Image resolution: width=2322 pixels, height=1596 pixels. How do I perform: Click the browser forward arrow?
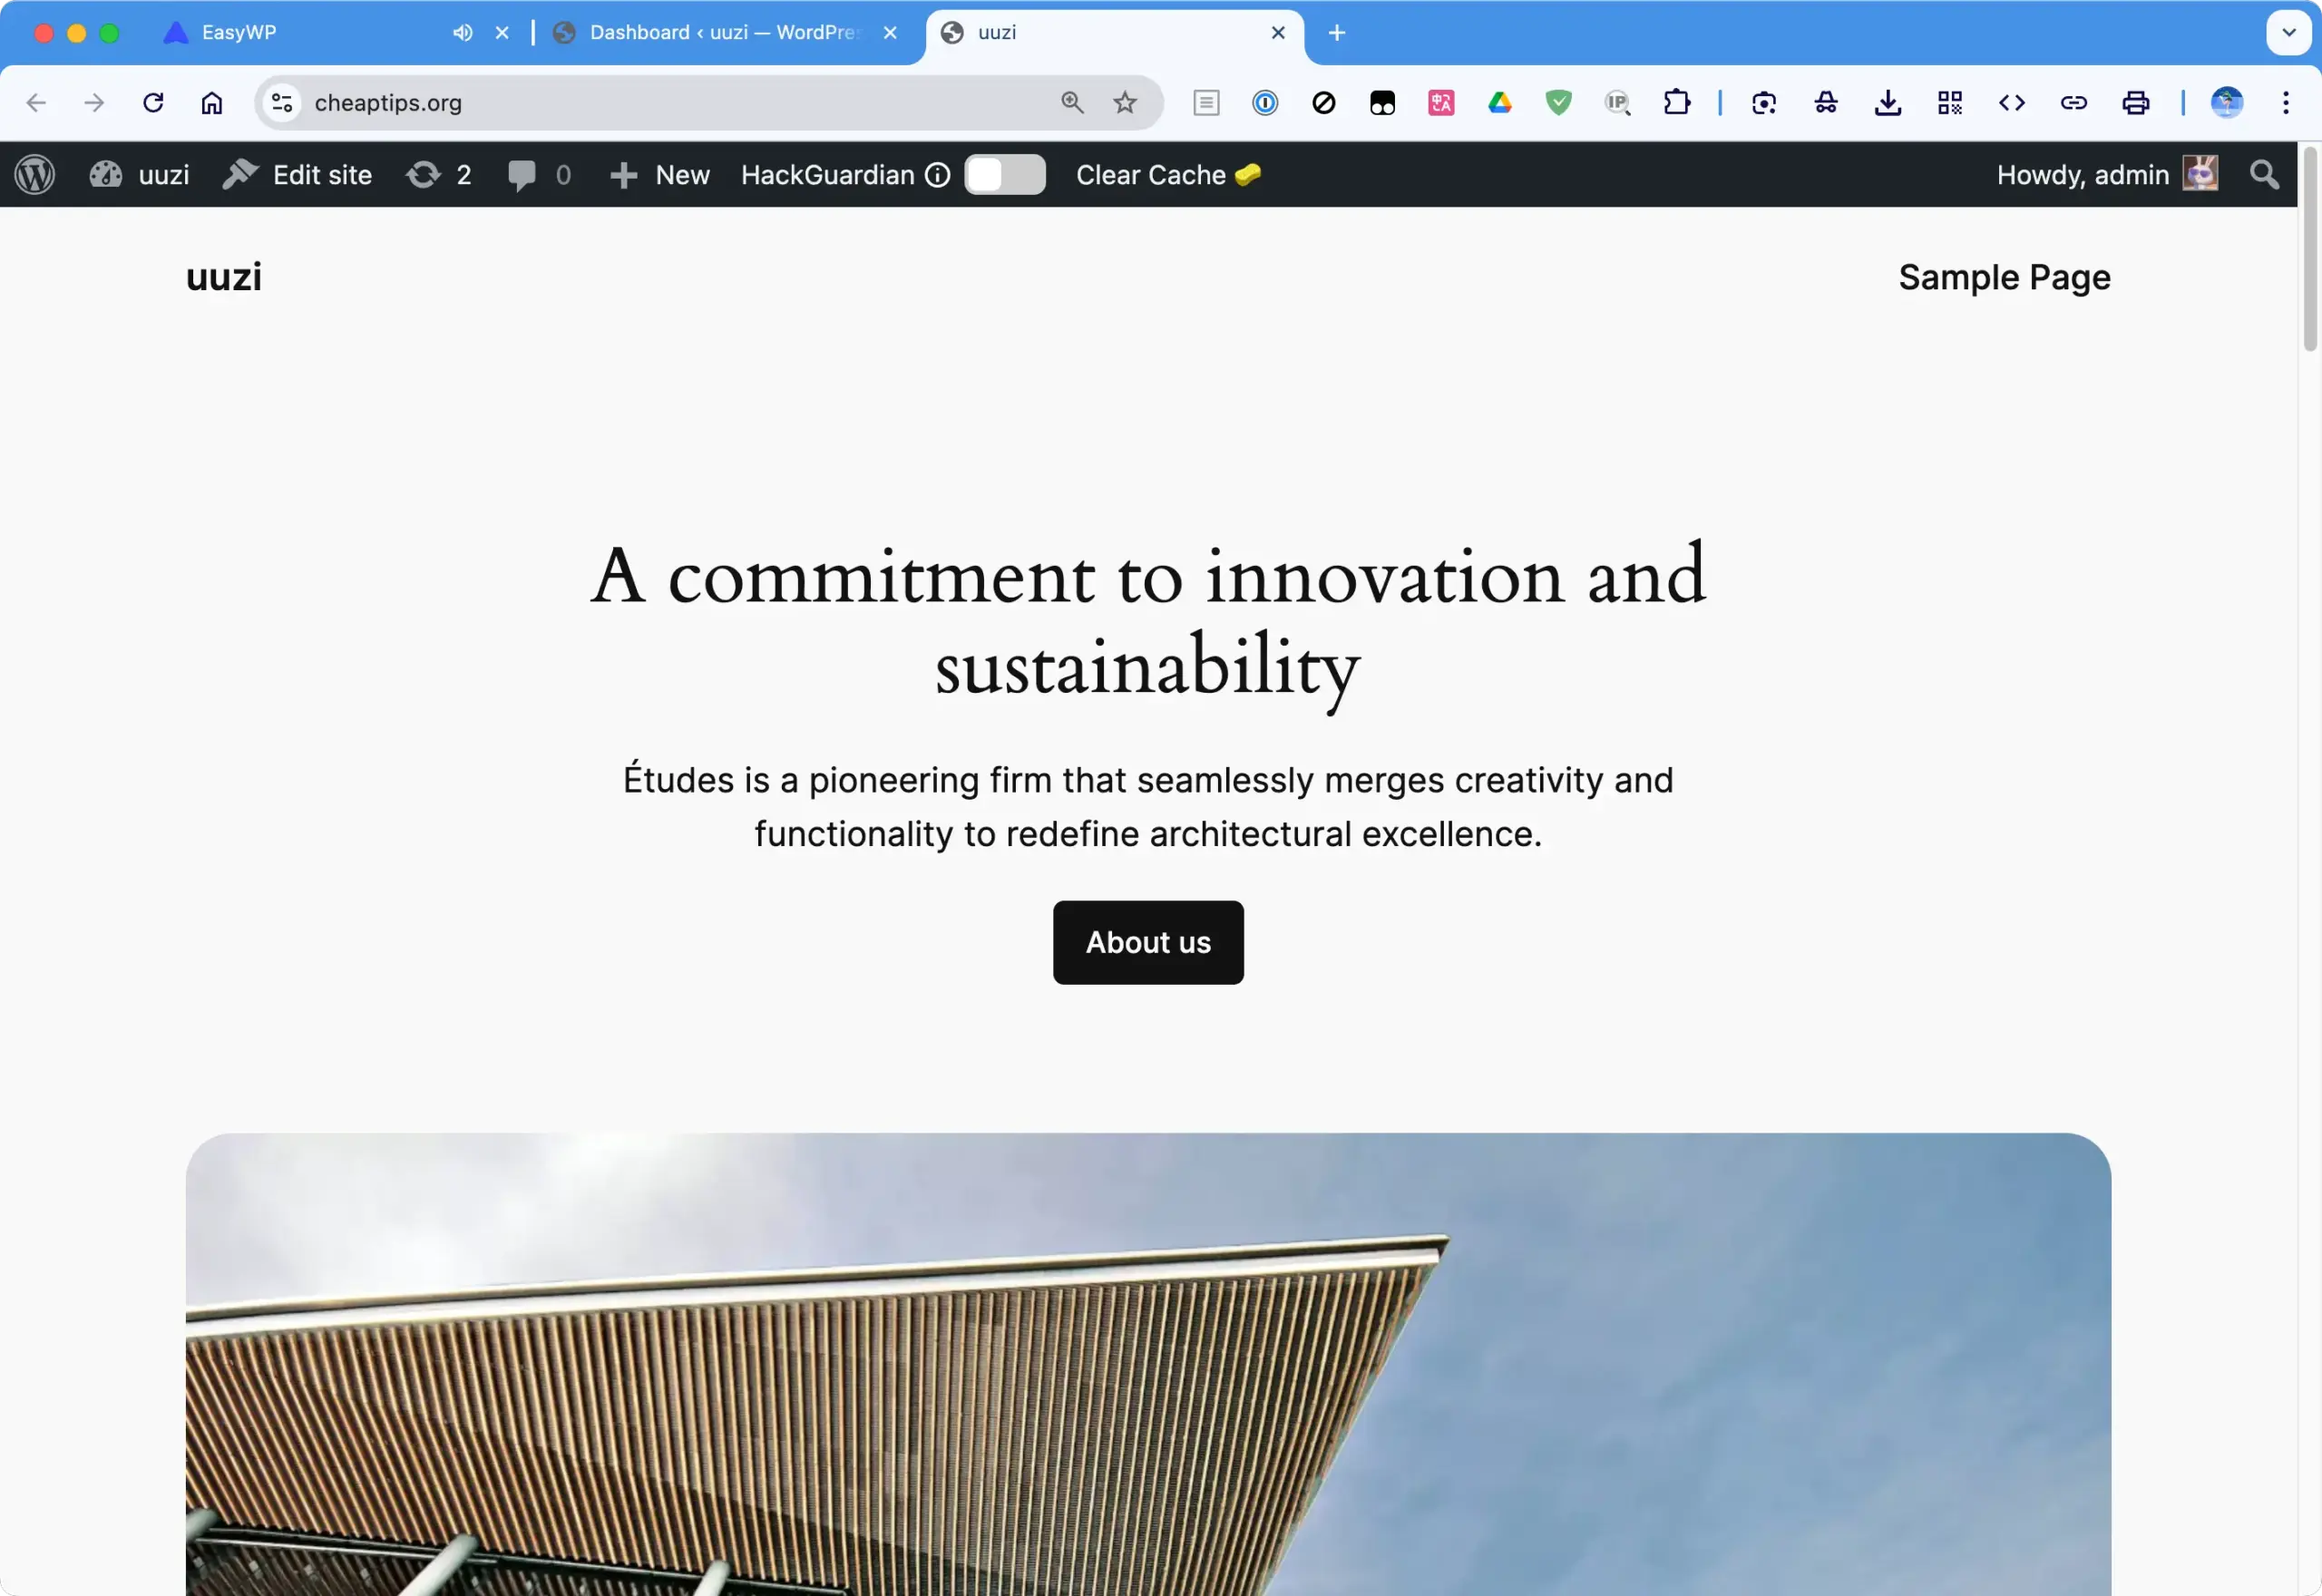pyautogui.click(x=94, y=103)
